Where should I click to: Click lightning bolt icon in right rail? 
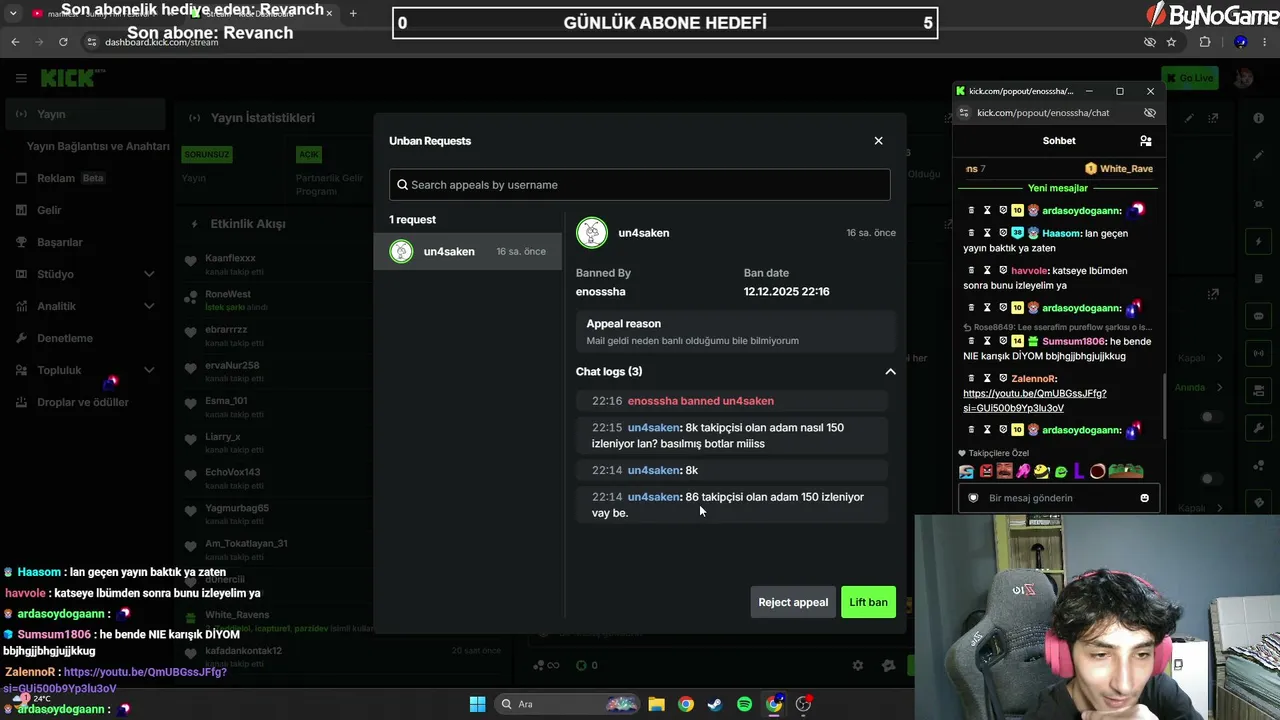[1258, 242]
